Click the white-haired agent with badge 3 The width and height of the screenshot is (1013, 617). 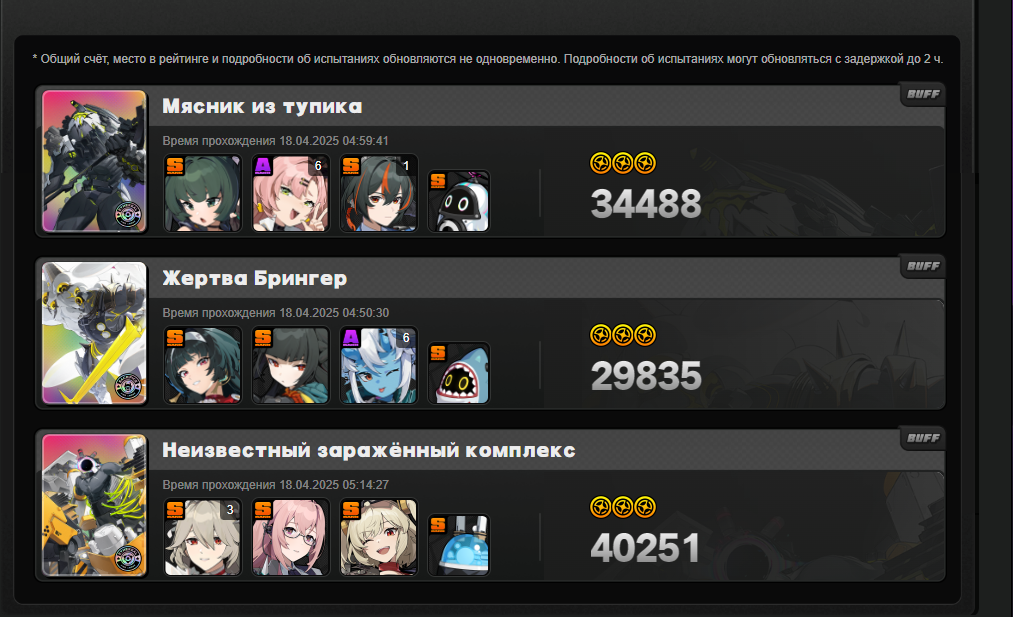click(202, 537)
